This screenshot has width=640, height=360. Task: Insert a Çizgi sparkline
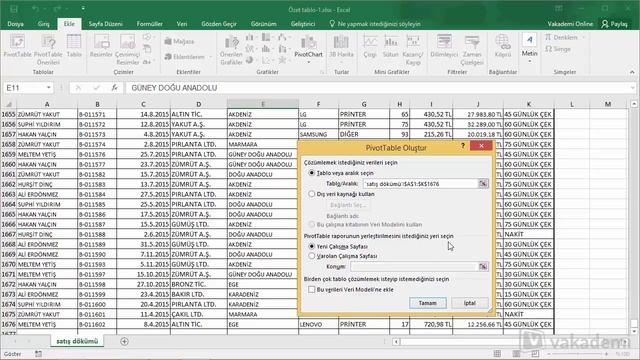click(x=370, y=46)
